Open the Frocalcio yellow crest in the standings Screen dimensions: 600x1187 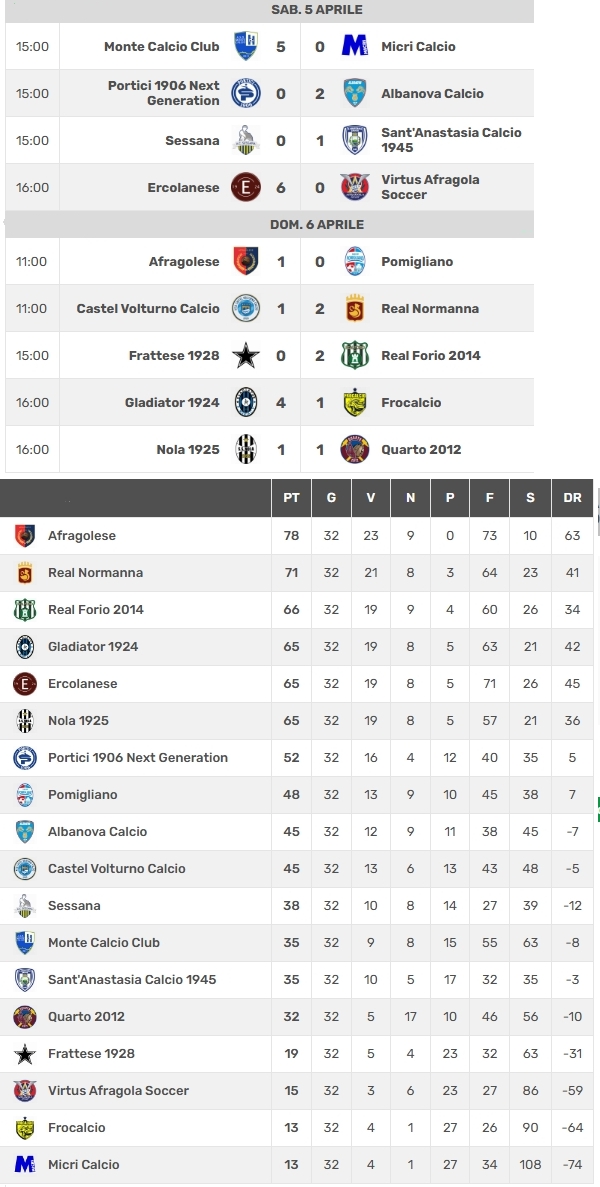25,1127
